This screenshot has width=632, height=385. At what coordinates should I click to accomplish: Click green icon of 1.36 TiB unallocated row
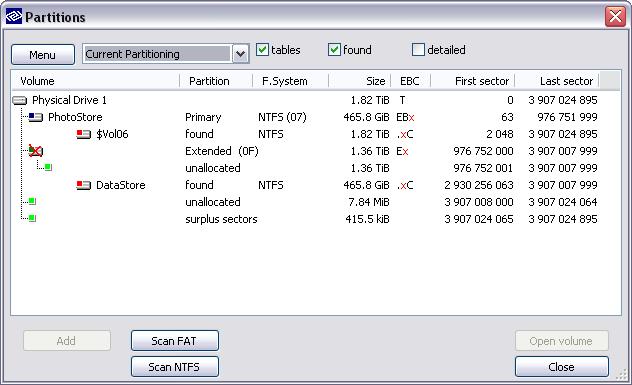[48, 167]
